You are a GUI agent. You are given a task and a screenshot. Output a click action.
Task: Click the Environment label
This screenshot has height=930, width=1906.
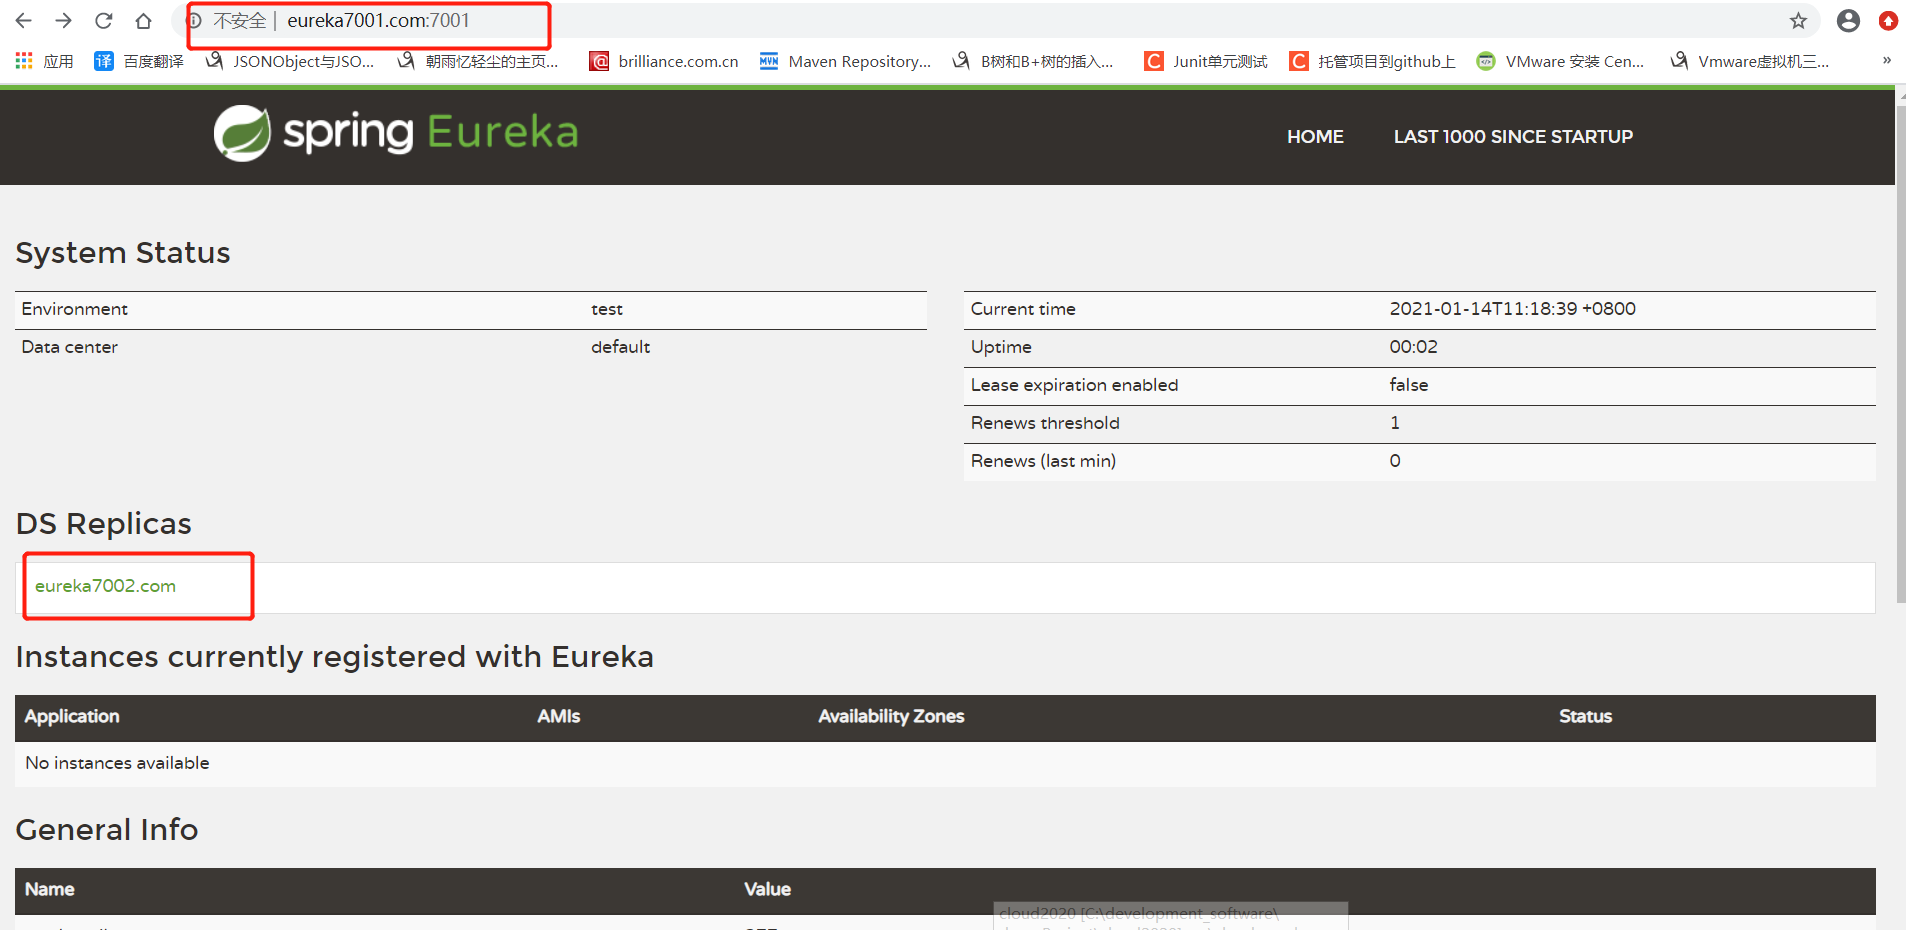point(75,309)
